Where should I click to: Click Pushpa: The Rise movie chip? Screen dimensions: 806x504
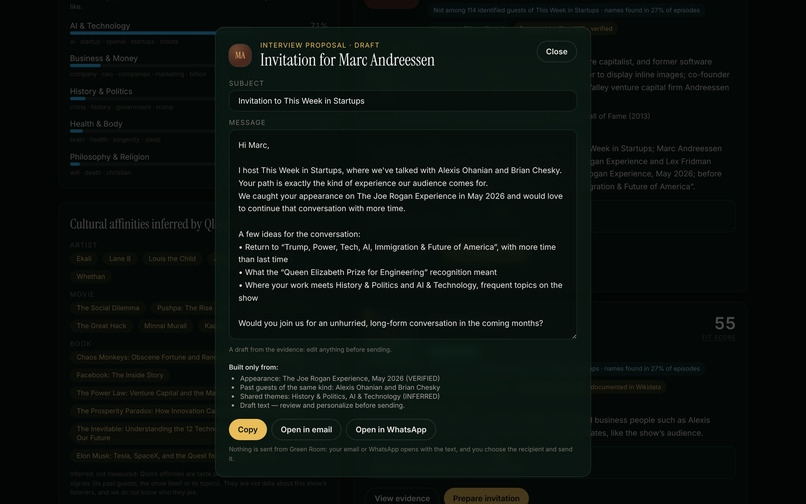(184, 308)
